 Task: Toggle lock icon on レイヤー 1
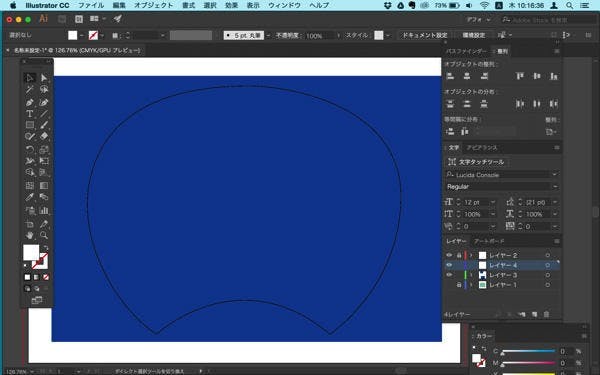[x=458, y=285]
